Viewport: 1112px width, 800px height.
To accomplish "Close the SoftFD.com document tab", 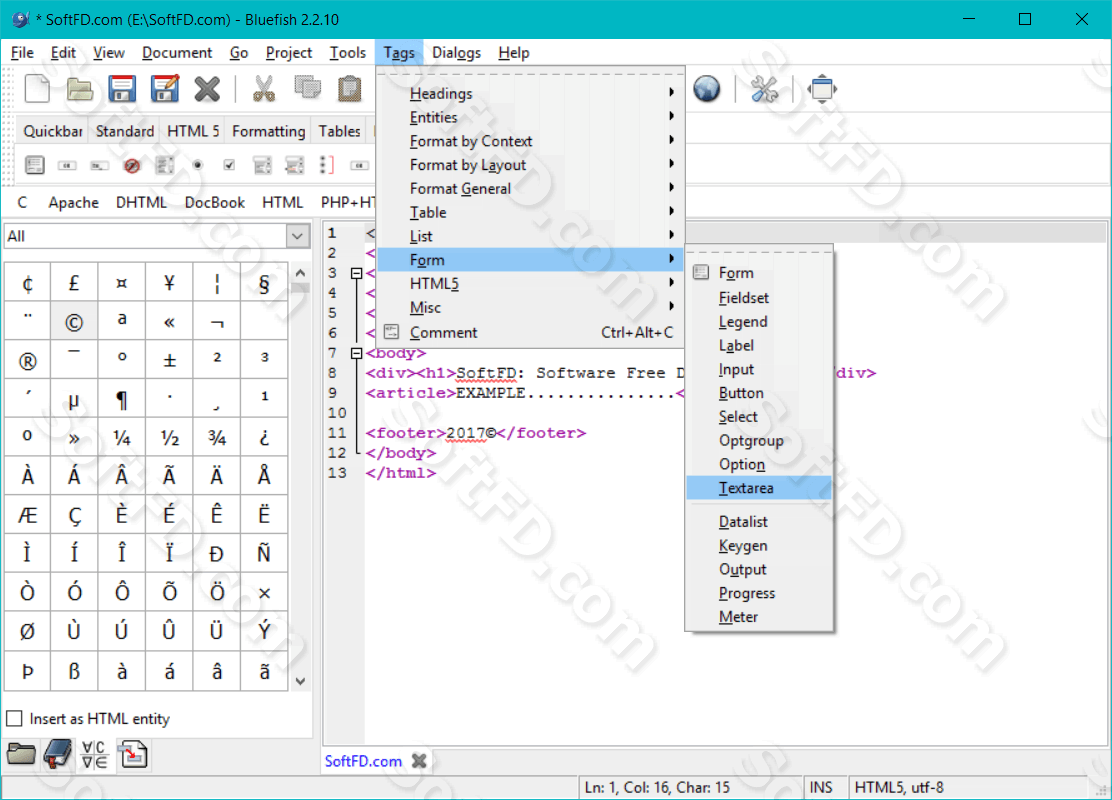I will pos(419,761).
